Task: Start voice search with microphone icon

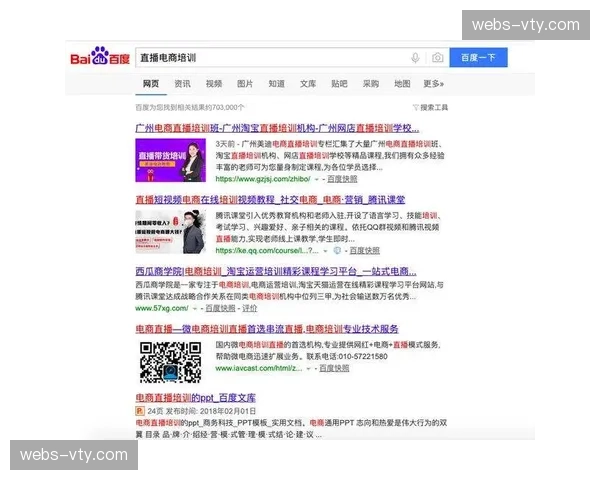Action: [415, 58]
